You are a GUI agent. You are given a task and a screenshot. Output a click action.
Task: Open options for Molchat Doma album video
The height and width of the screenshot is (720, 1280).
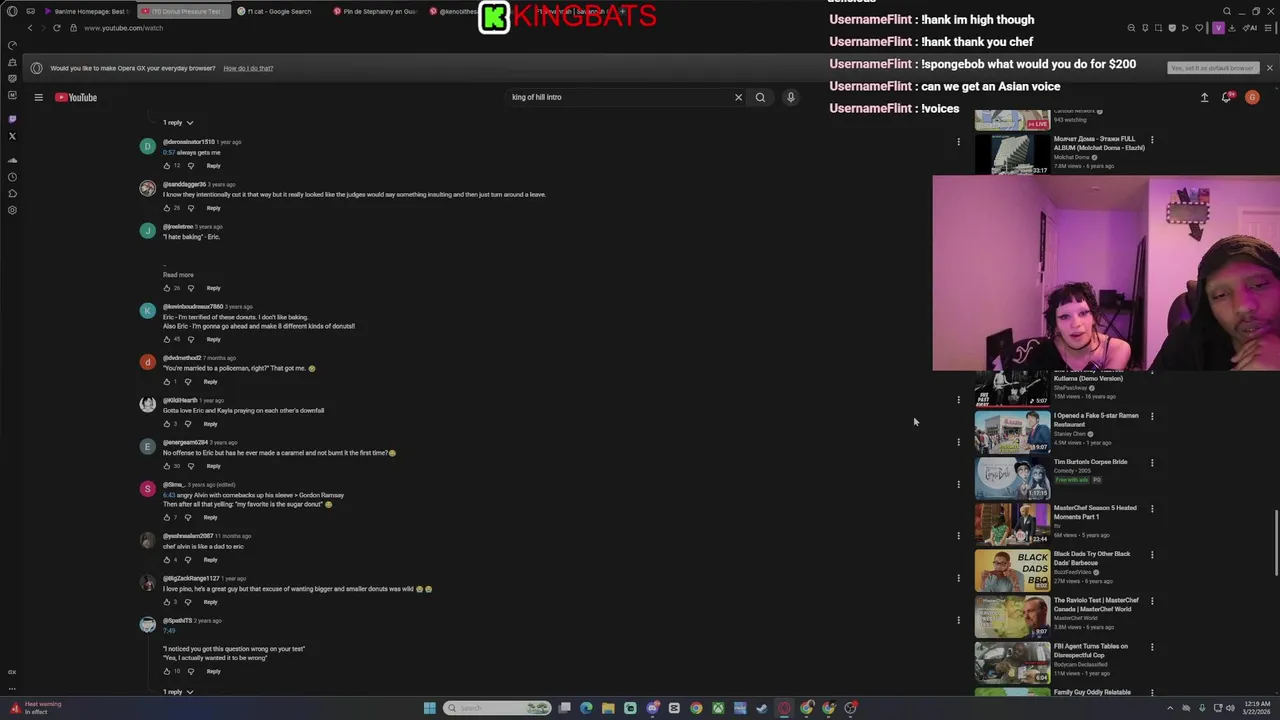coord(1152,140)
